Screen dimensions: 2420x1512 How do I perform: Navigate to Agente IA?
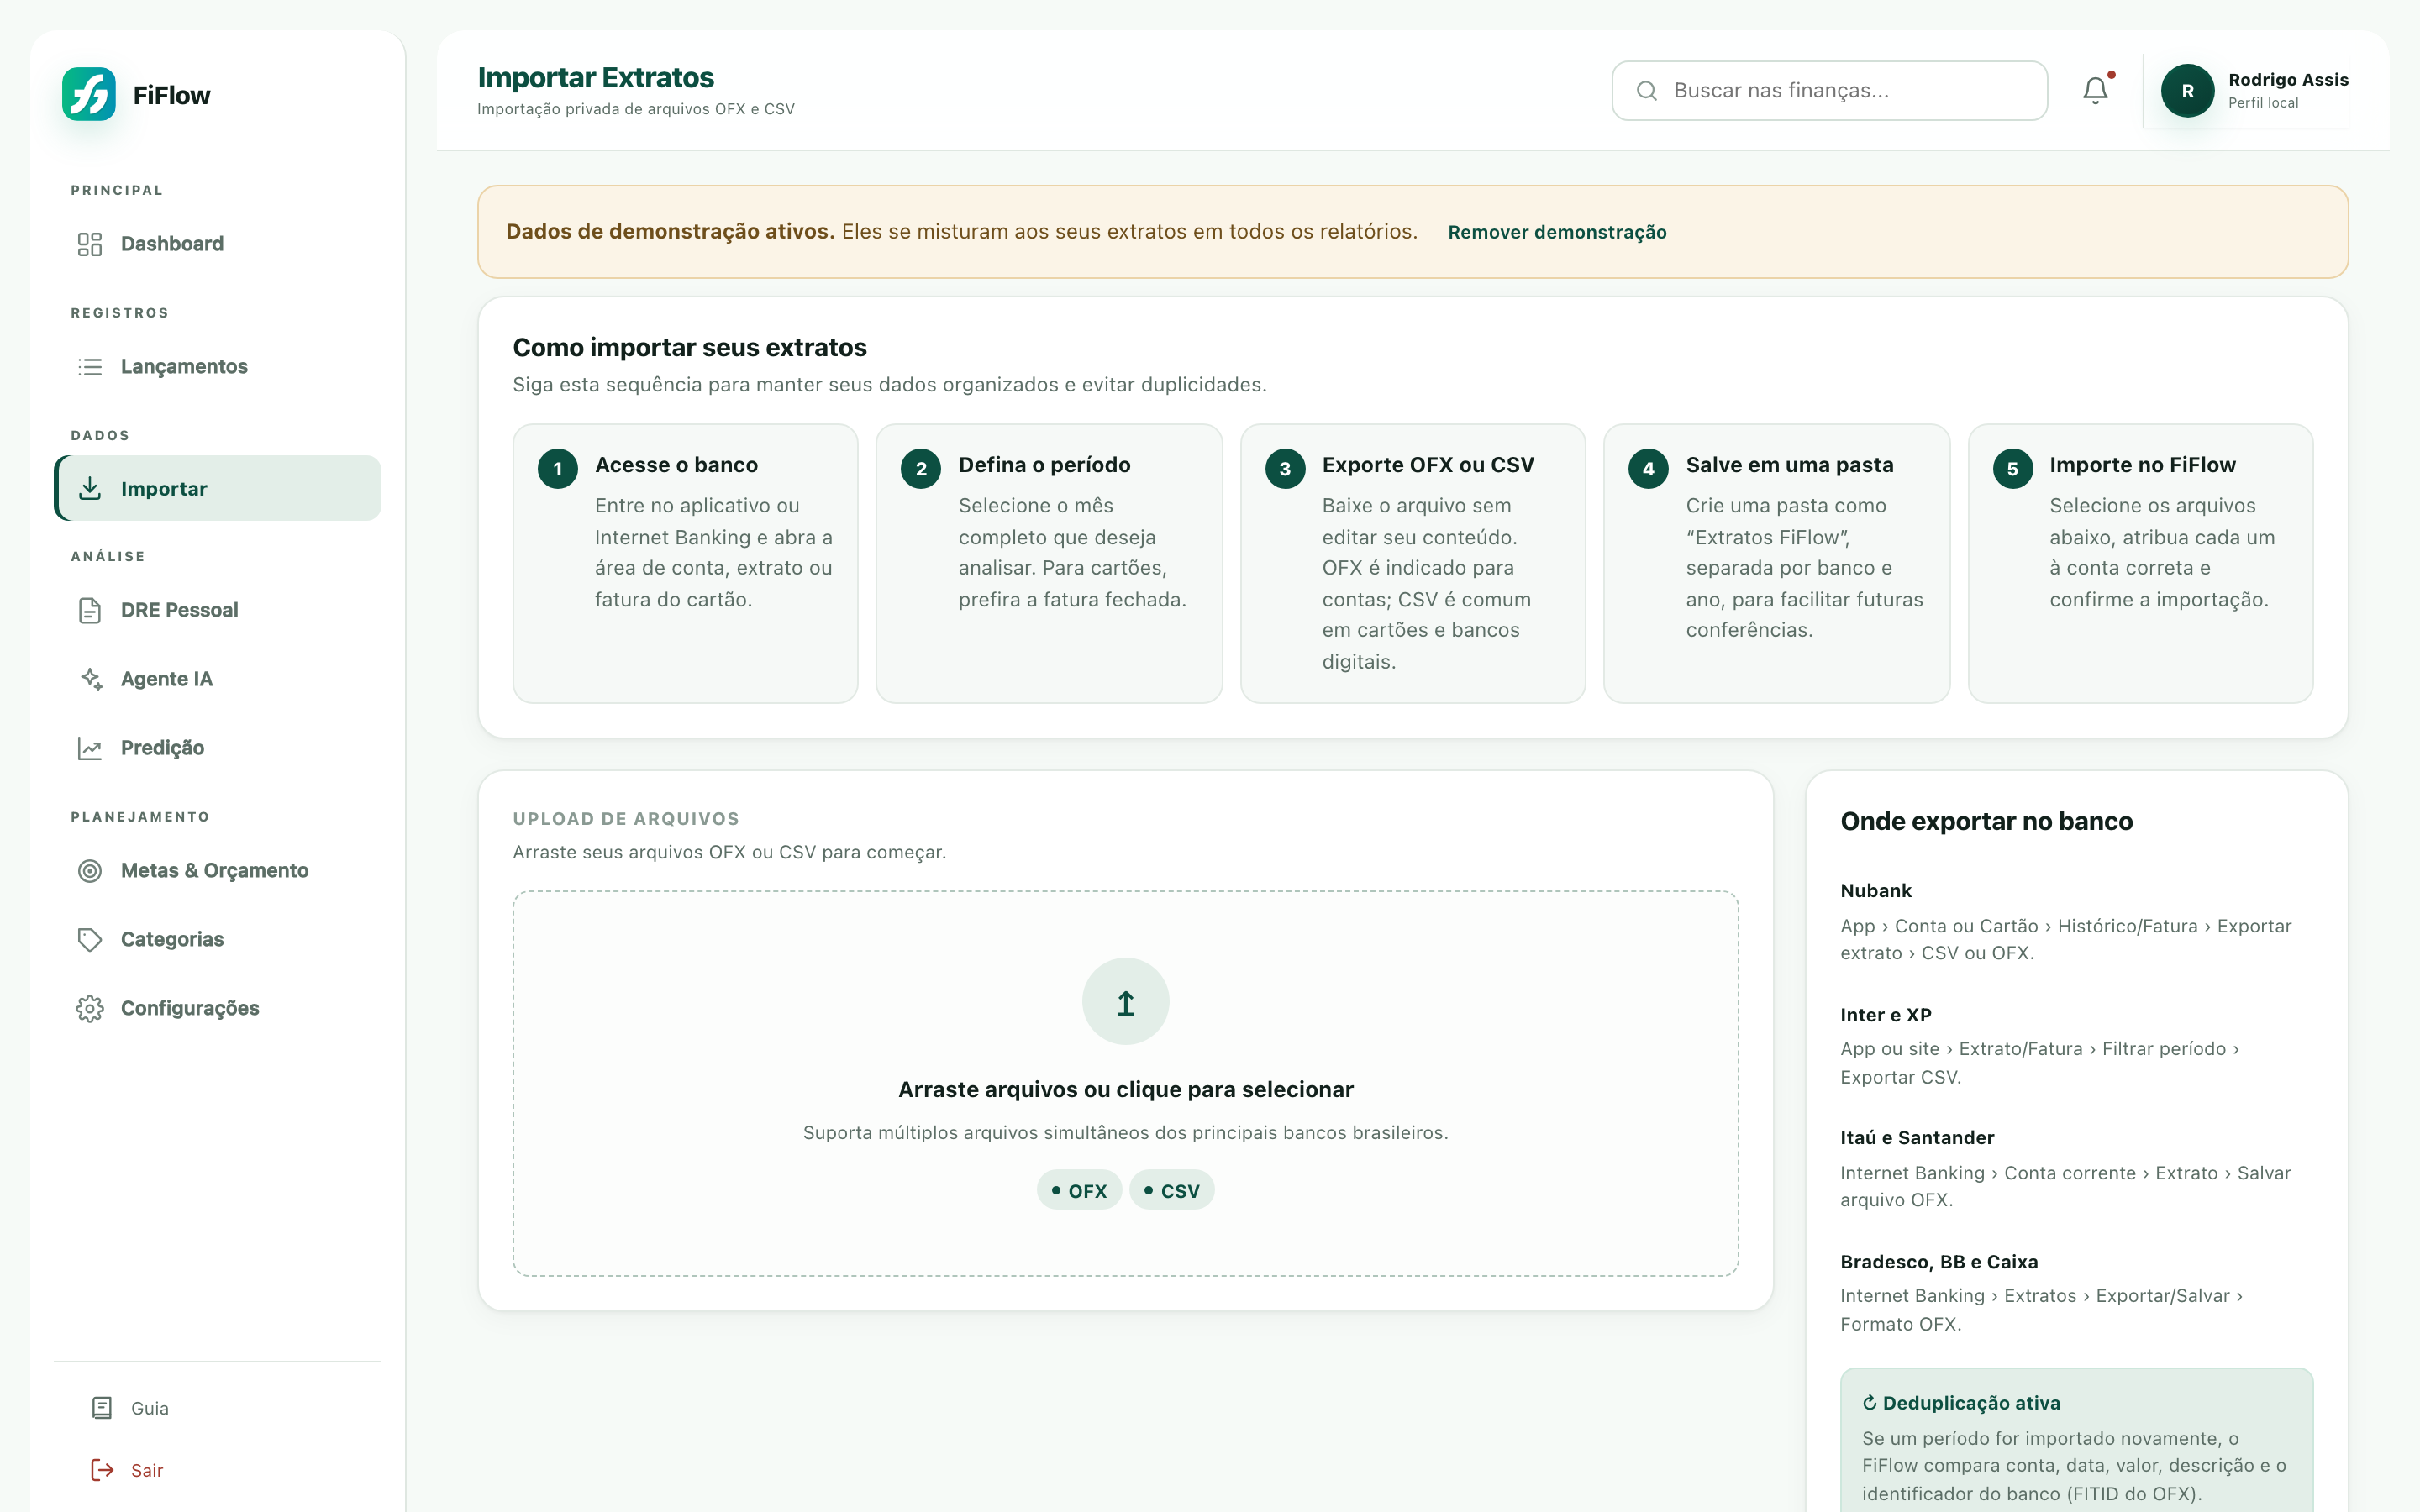[218, 679]
